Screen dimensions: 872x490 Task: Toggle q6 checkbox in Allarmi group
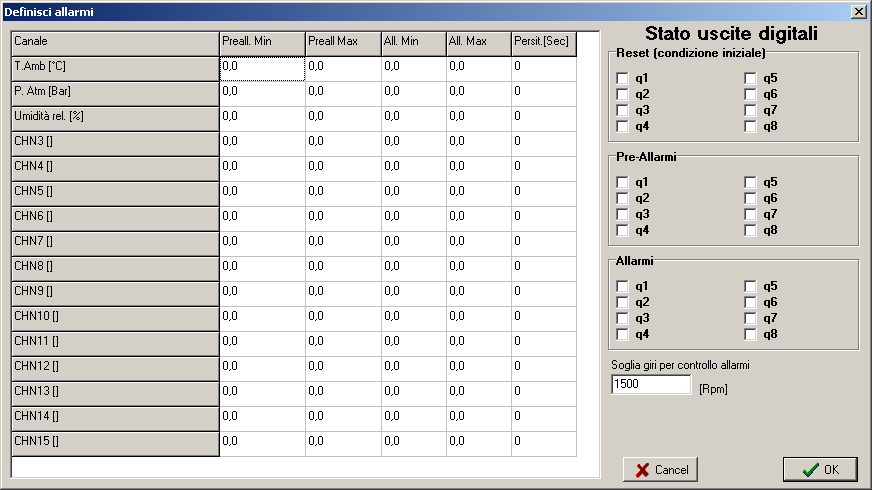click(751, 302)
